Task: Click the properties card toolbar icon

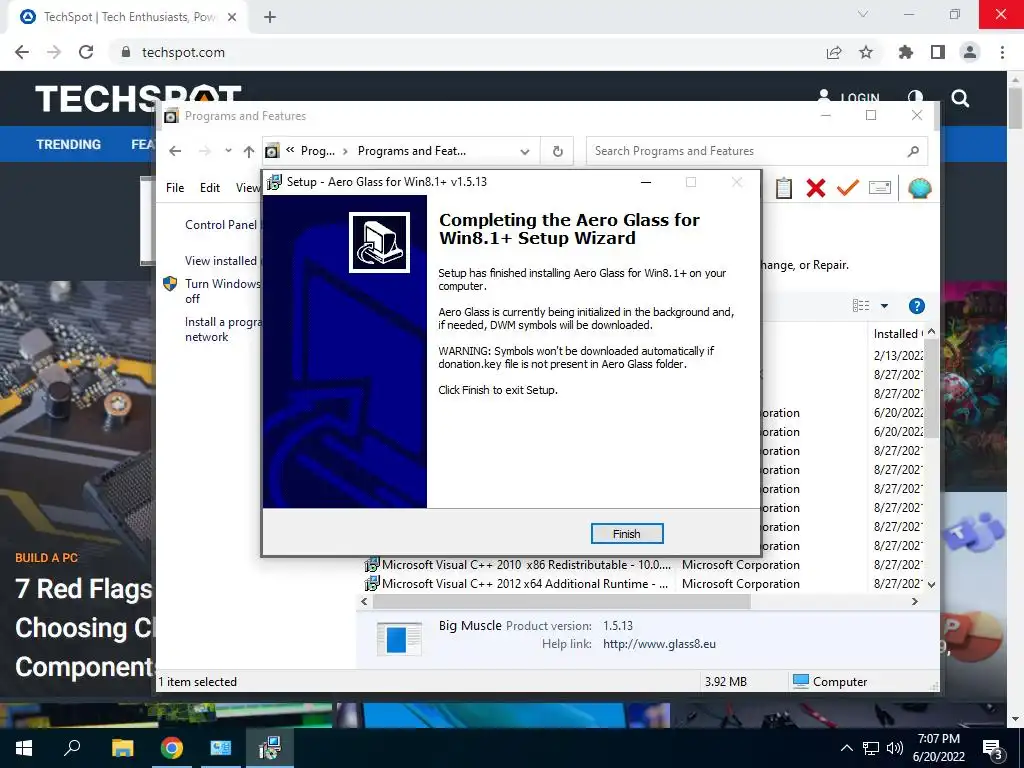Action: point(880,189)
